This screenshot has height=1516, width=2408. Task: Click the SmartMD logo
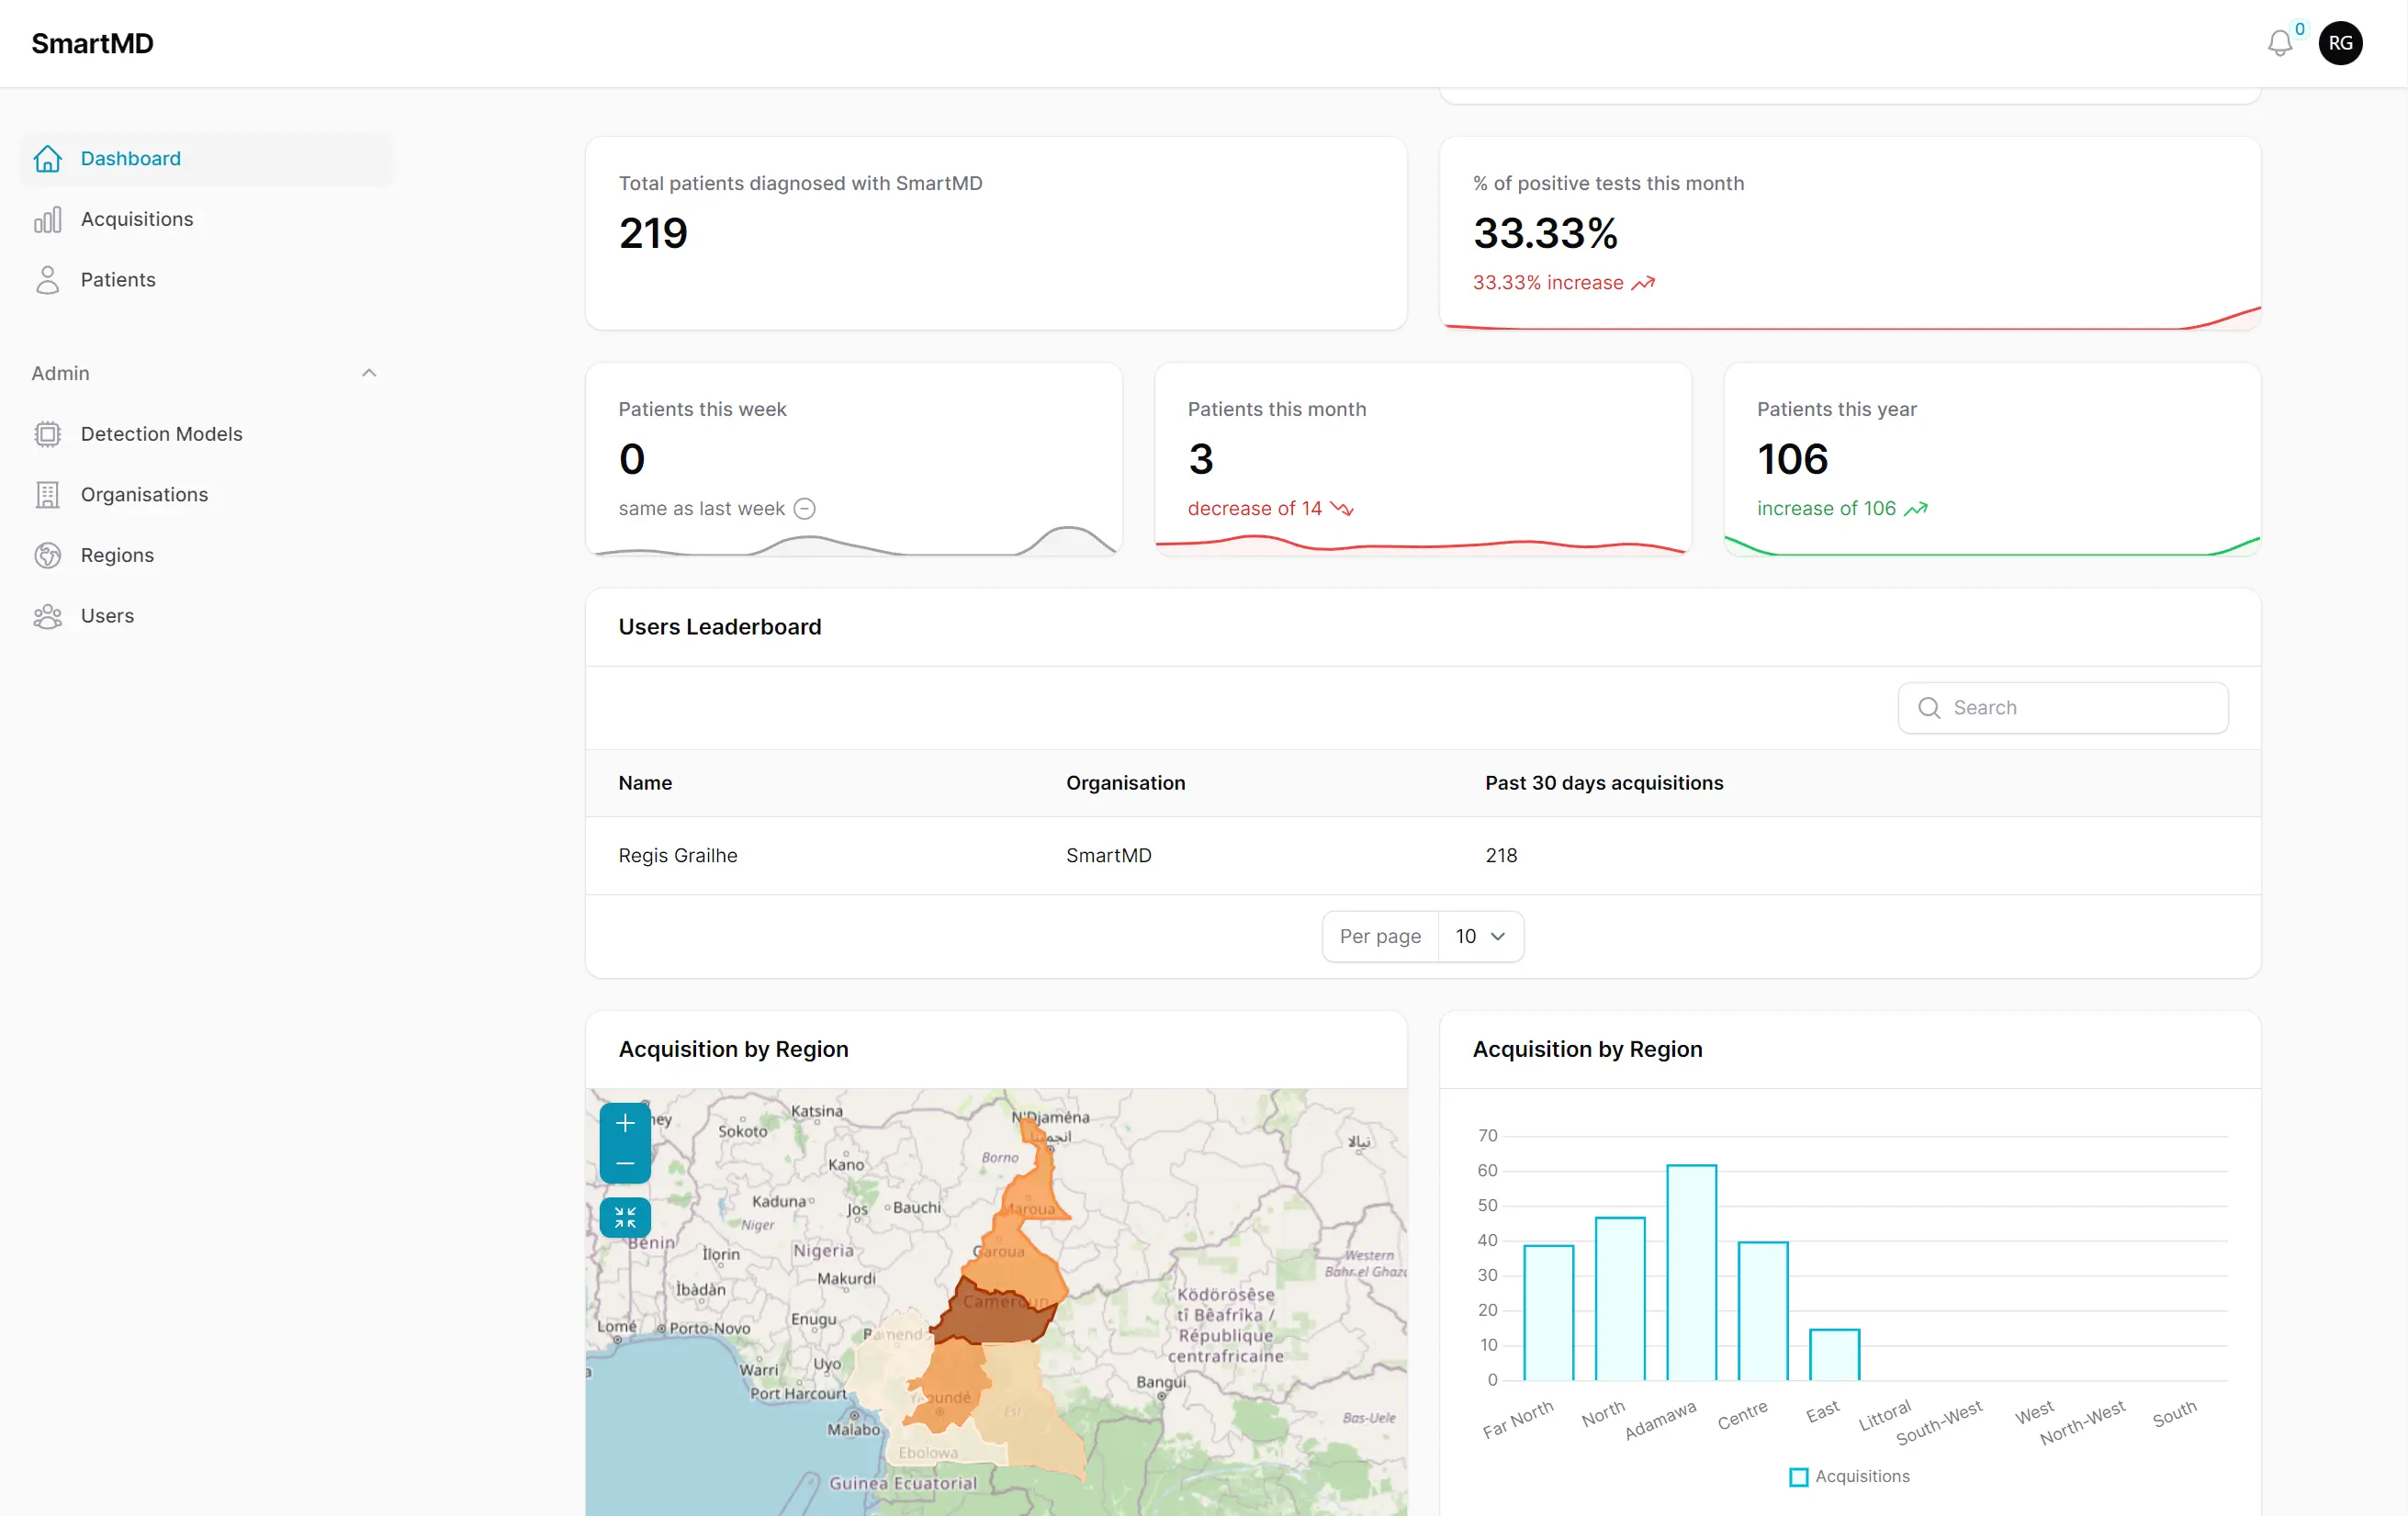click(92, 43)
